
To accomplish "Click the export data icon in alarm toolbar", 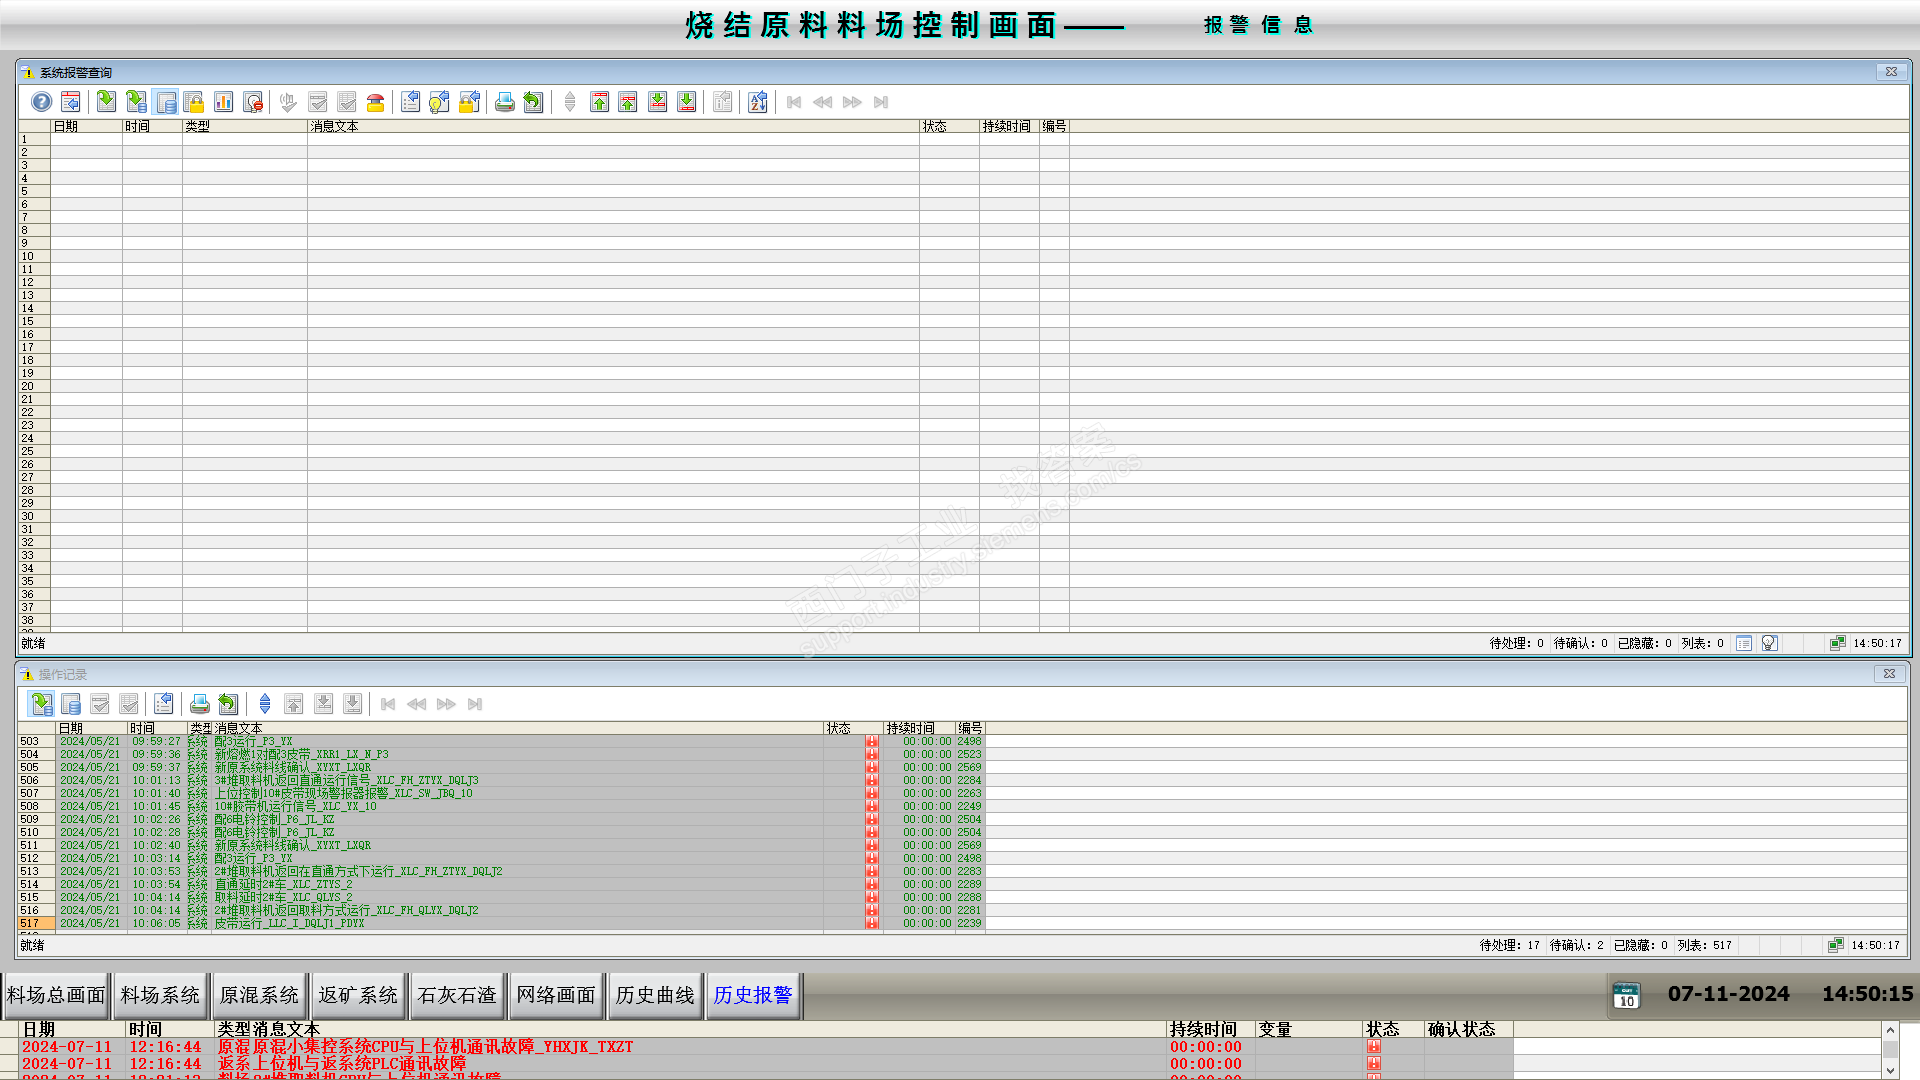I will coord(533,102).
